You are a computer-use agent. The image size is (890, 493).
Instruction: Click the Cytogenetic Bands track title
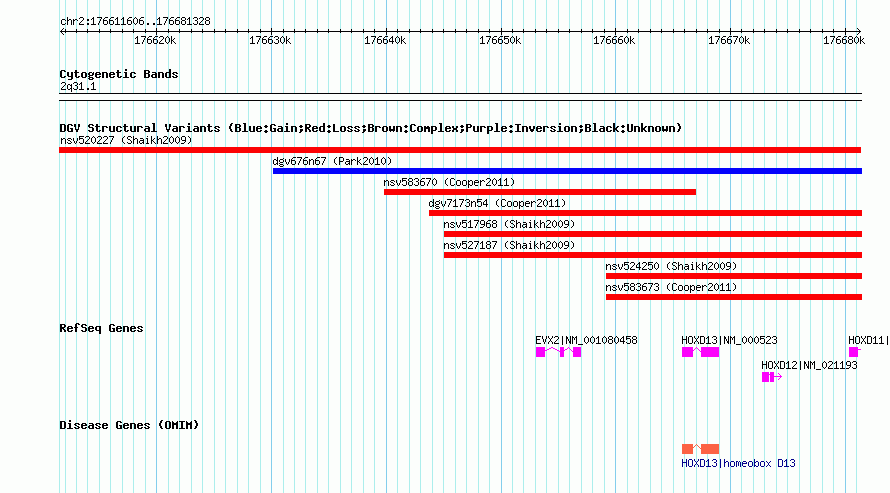[119, 74]
